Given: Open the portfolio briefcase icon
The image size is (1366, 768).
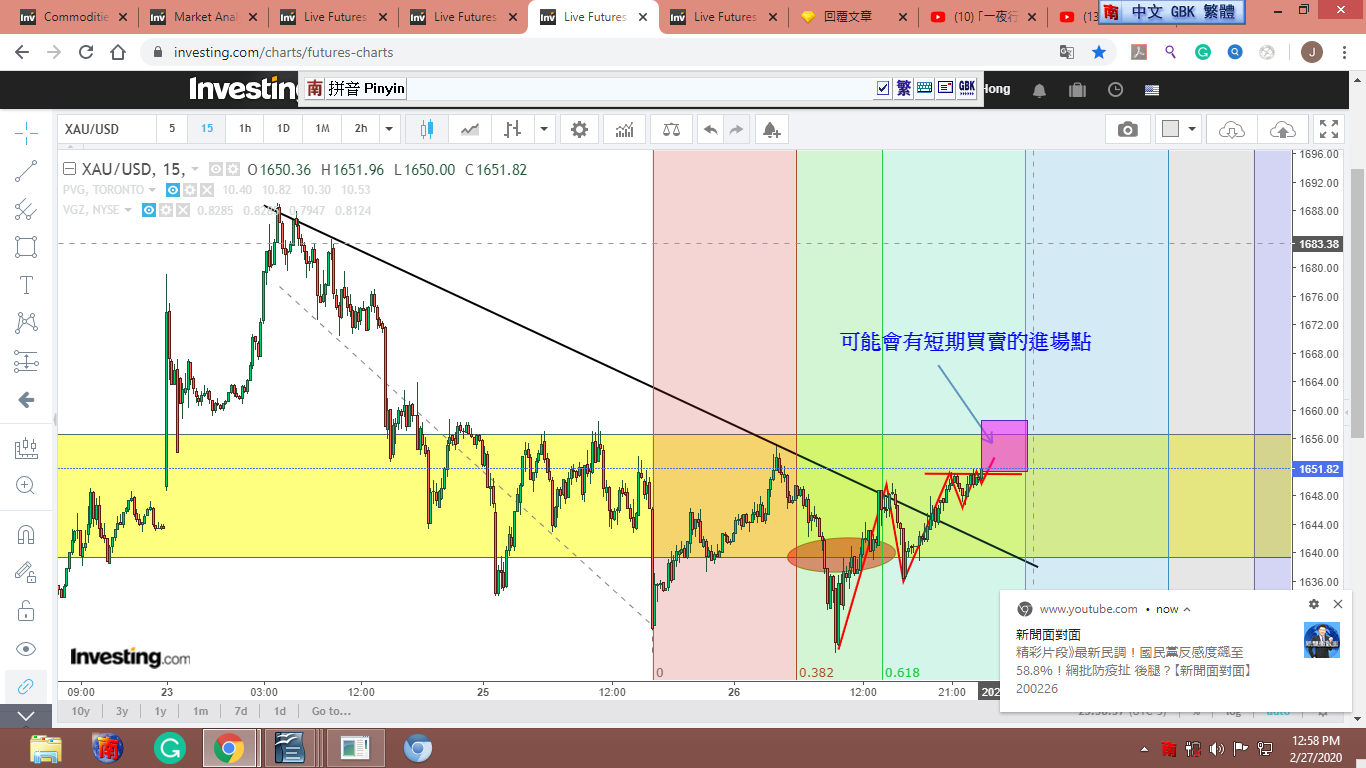Looking at the screenshot, I should pos(1077,90).
